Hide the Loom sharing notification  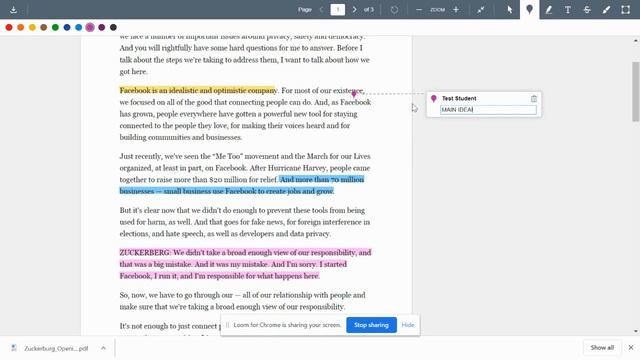pyautogui.click(x=408, y=325)
